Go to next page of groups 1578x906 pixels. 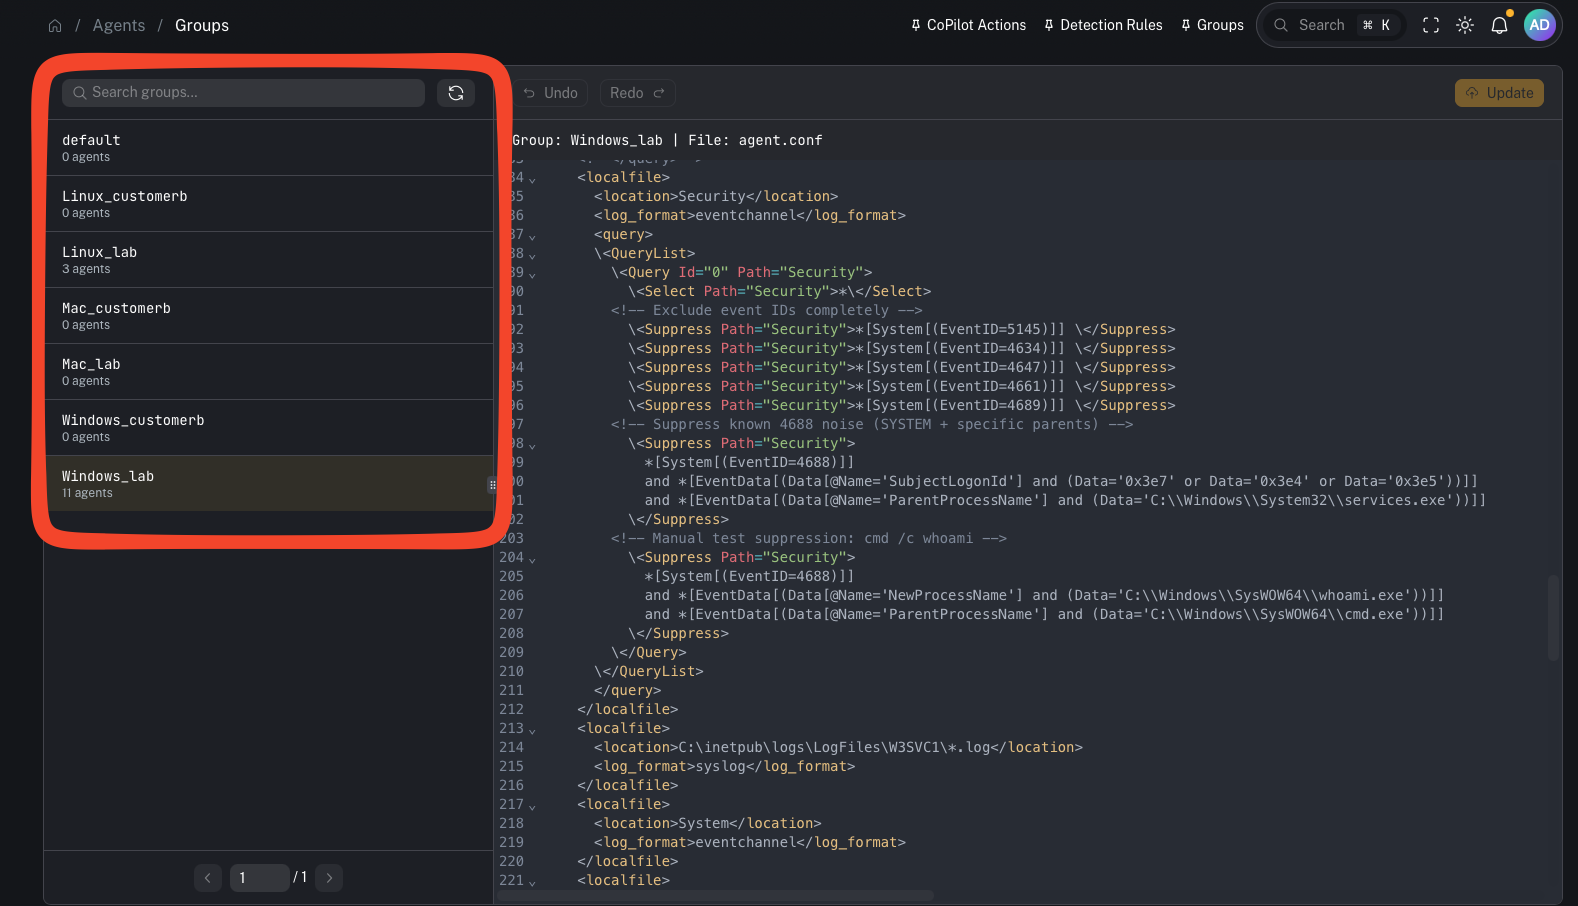[x=329, y=878]
